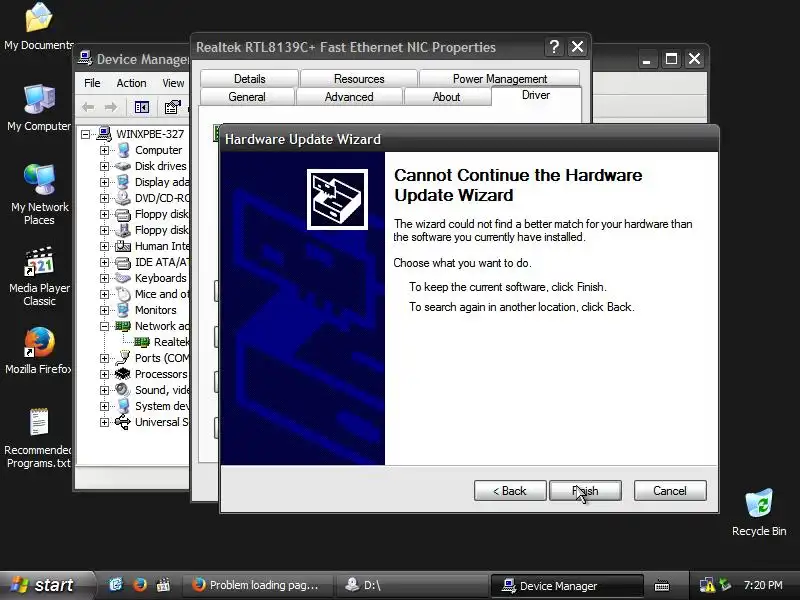The image size is (800, 600).
Task: Cancel the Hardware Update Wizard
Action: (670, 491)
